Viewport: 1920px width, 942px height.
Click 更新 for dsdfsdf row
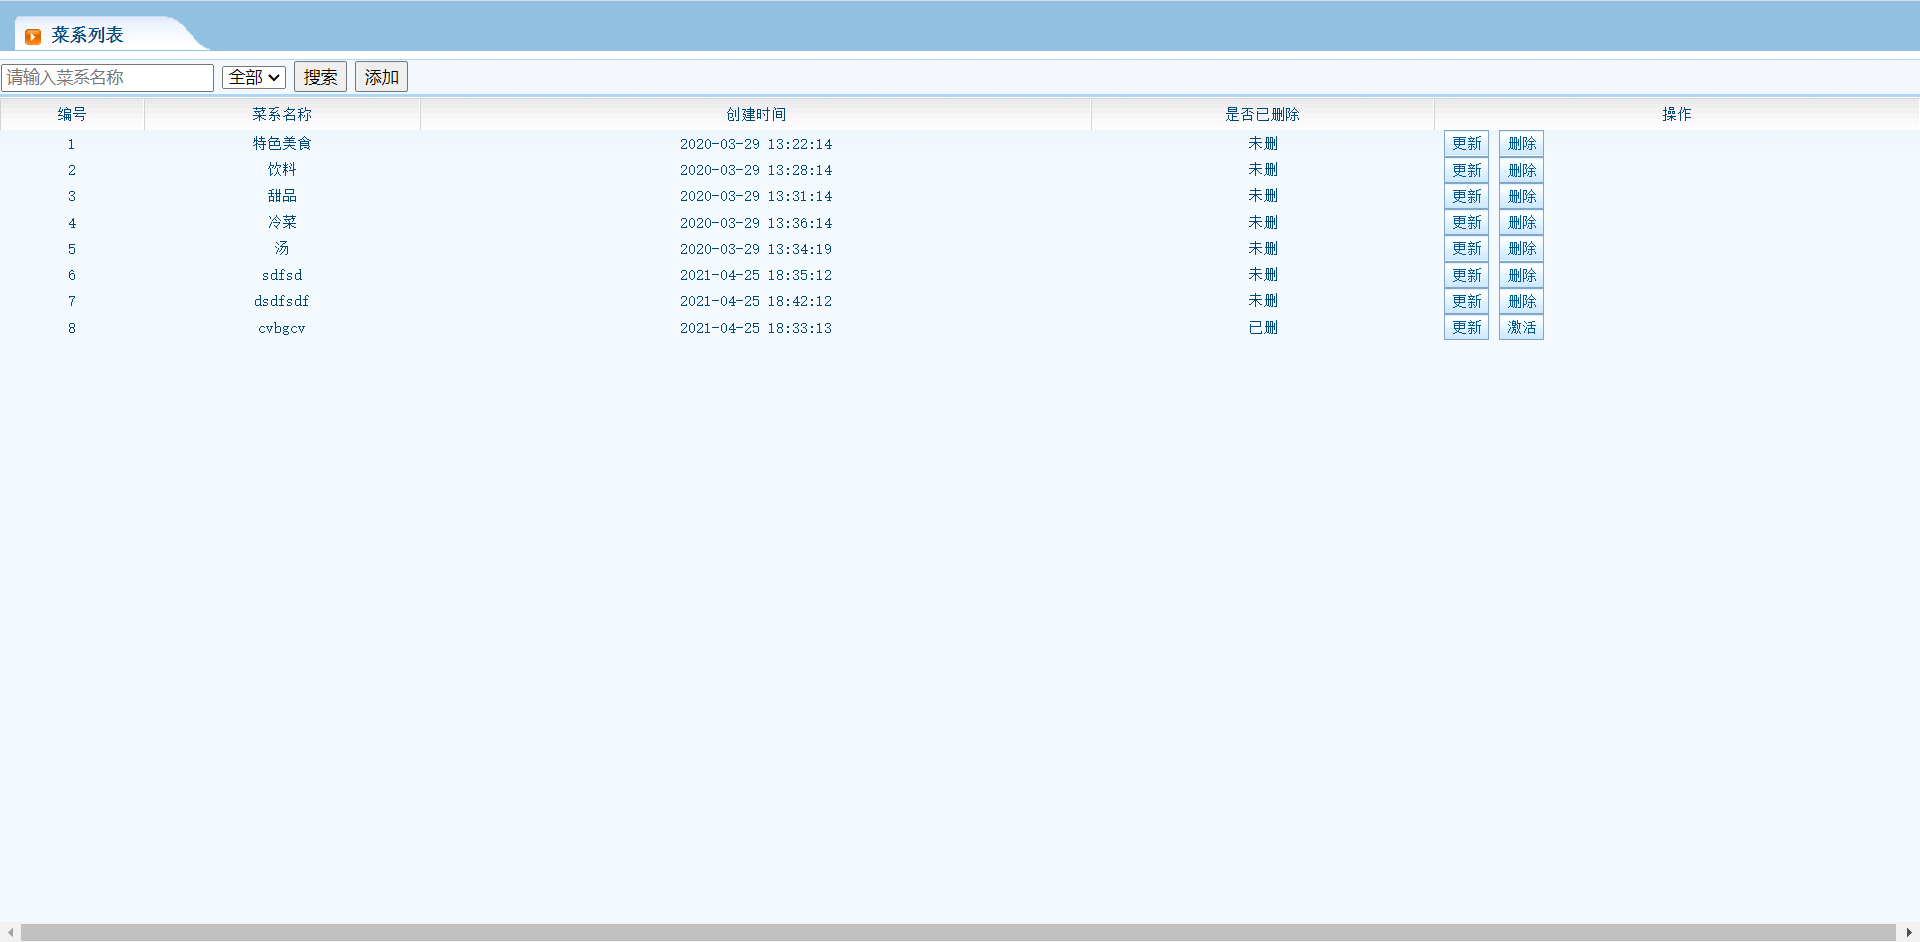(x=1466, y=301)
